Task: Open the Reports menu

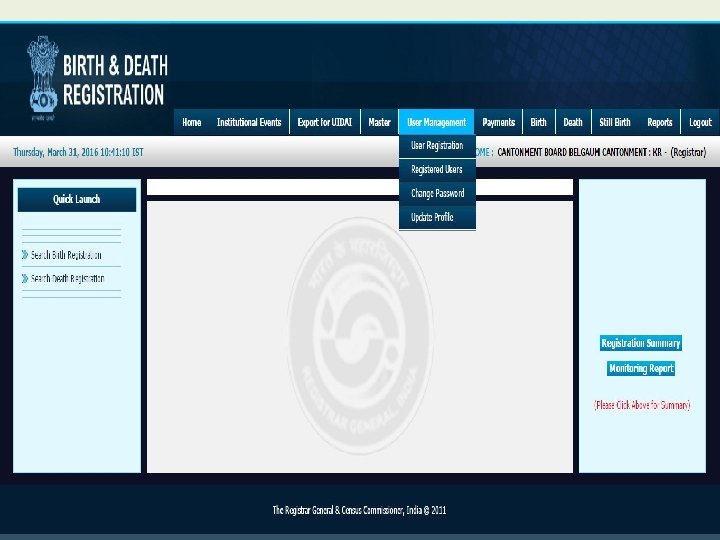Action: (660, 122)
